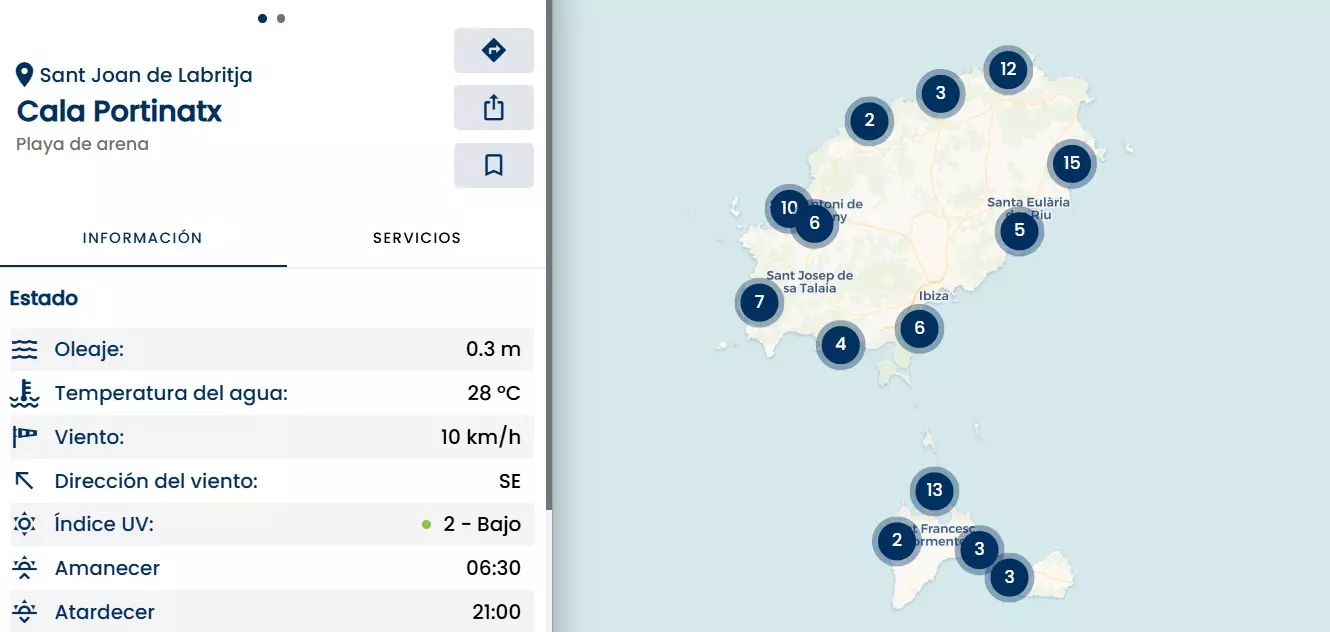Select the Información tab
Viewport: 1330px width, 632px height.
(x=143, y=238)
